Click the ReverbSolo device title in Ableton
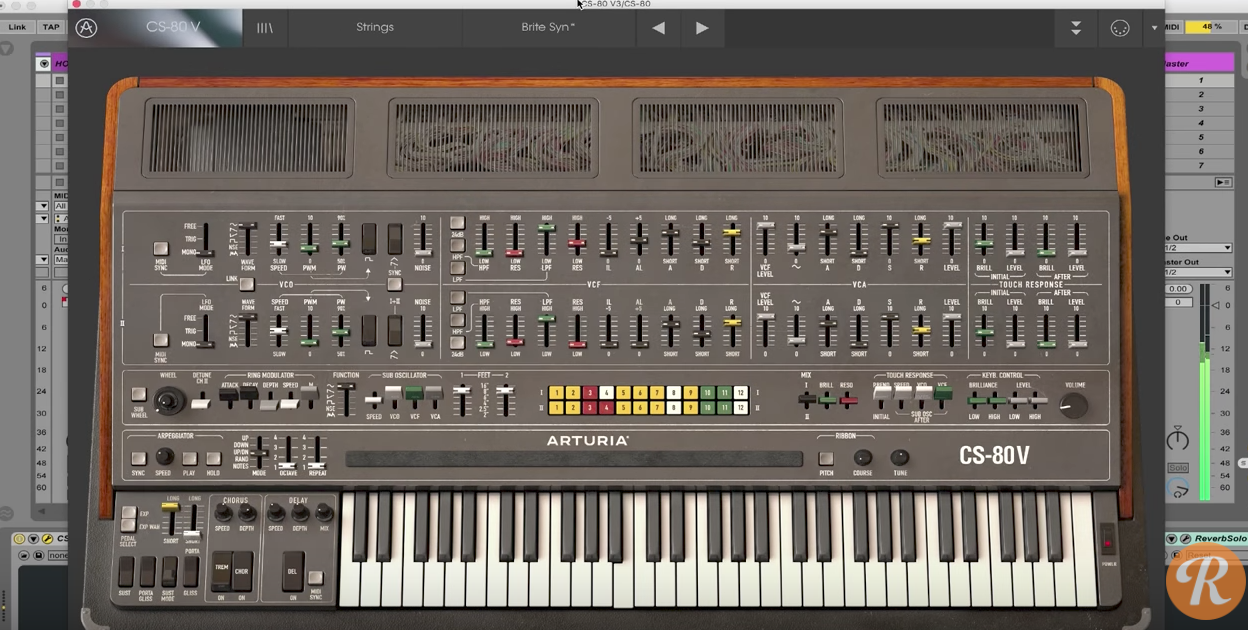 pos(1219,539)
